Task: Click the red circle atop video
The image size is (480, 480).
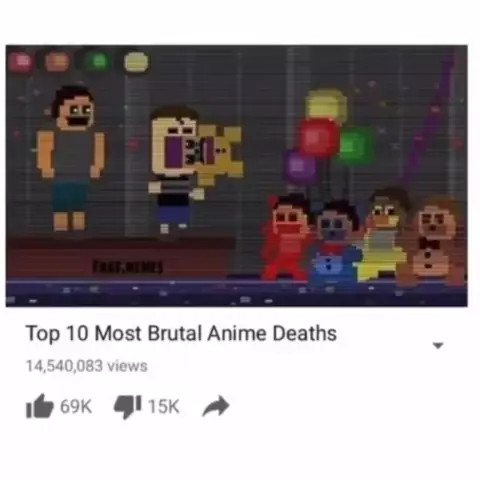Action: (21, 61)
